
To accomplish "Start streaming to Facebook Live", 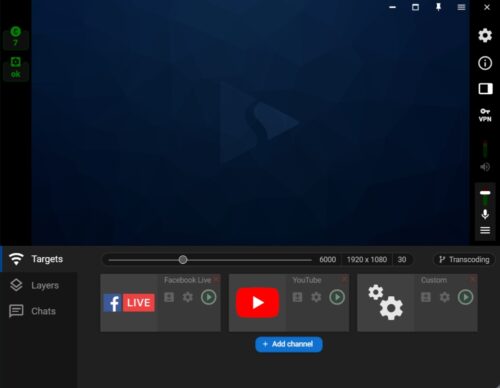I will pos(209,297).
